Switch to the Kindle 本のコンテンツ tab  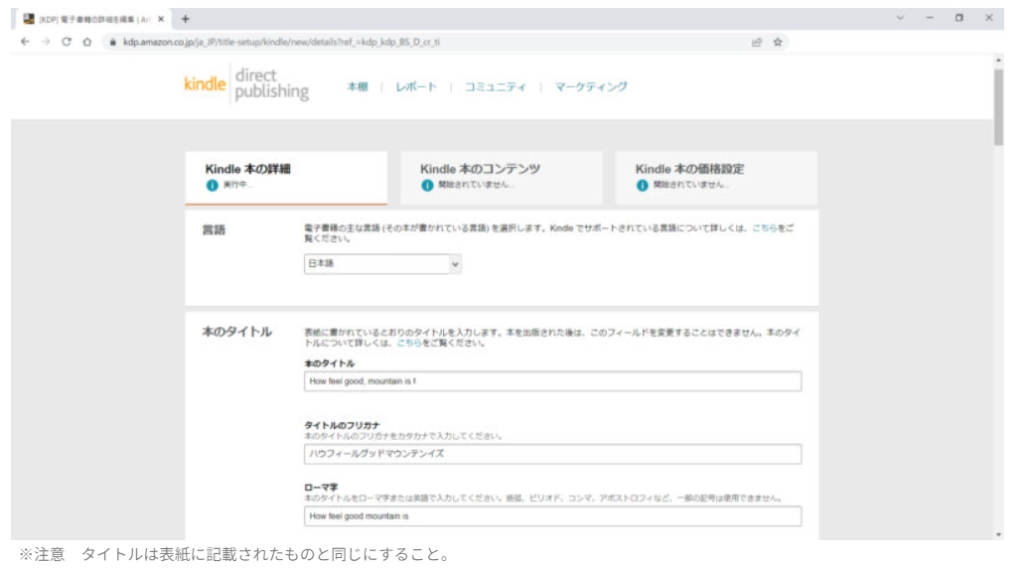click(x=501, y=178)
